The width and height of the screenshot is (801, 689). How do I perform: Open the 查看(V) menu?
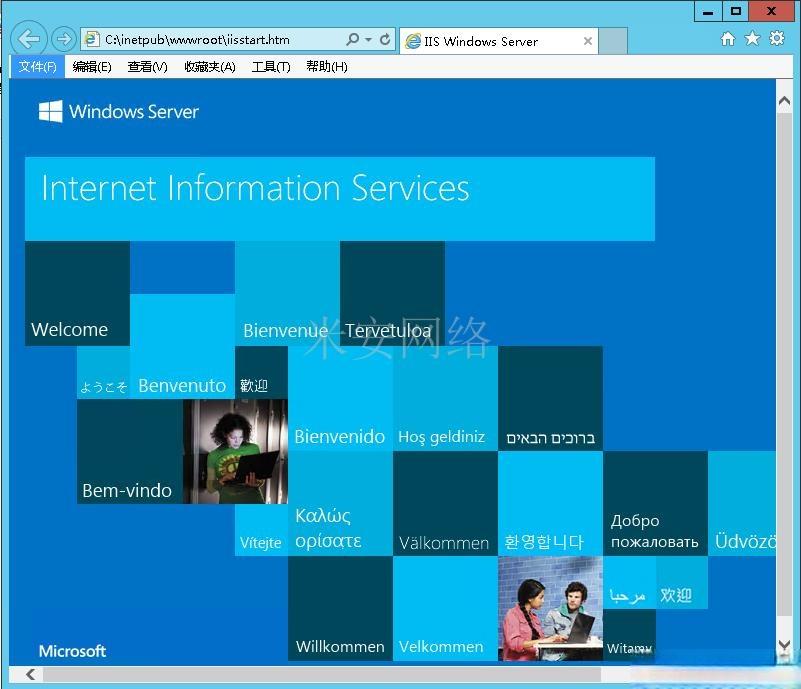pos(147,67)
